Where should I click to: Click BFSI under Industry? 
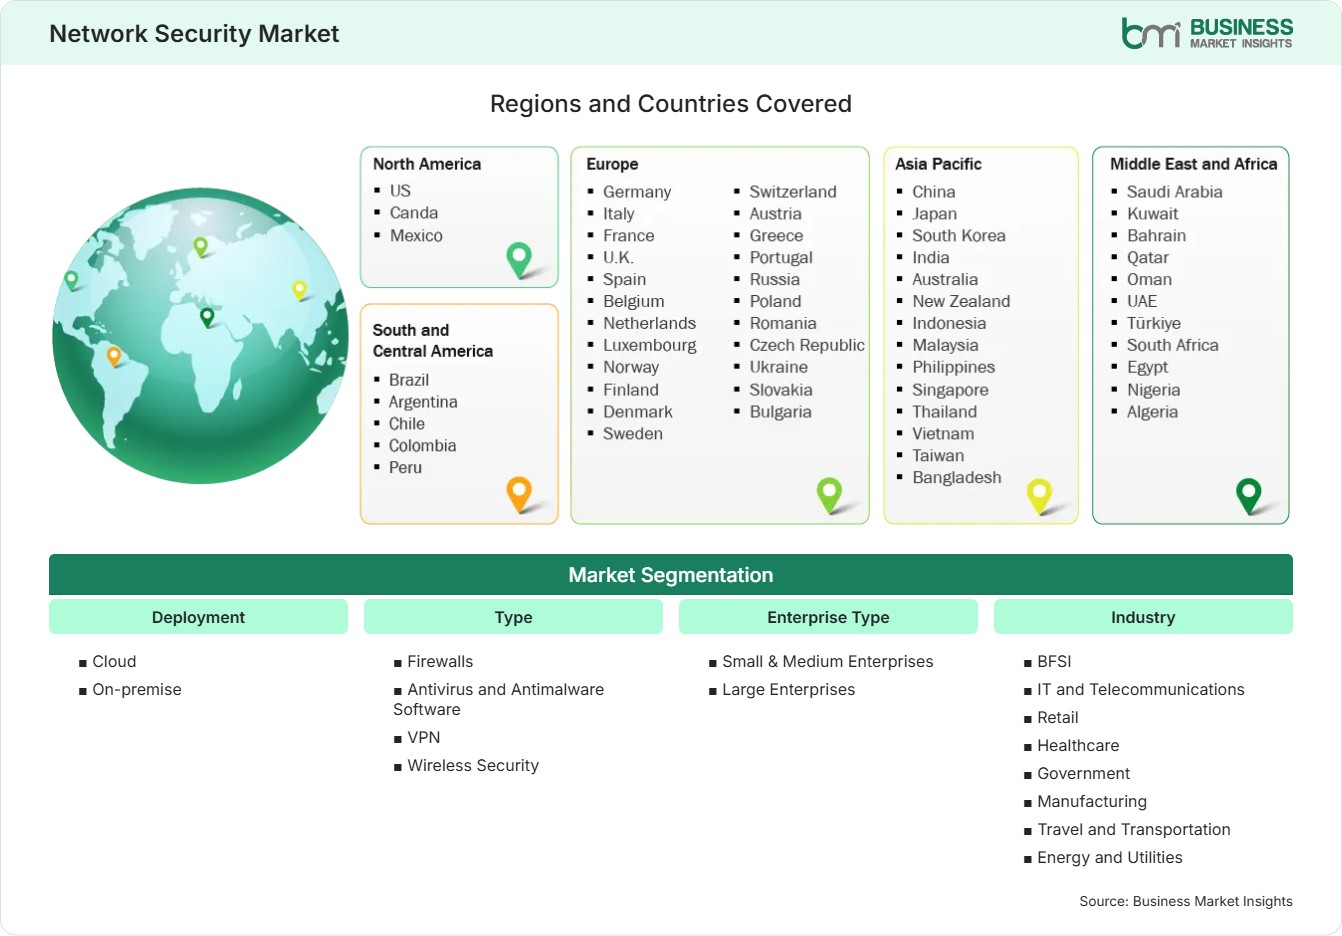1054,662
